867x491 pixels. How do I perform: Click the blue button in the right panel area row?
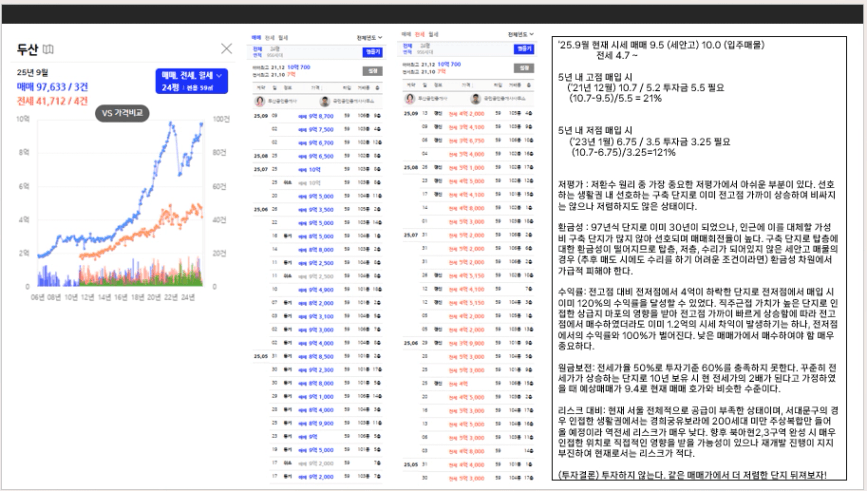[x=524, y=49]
